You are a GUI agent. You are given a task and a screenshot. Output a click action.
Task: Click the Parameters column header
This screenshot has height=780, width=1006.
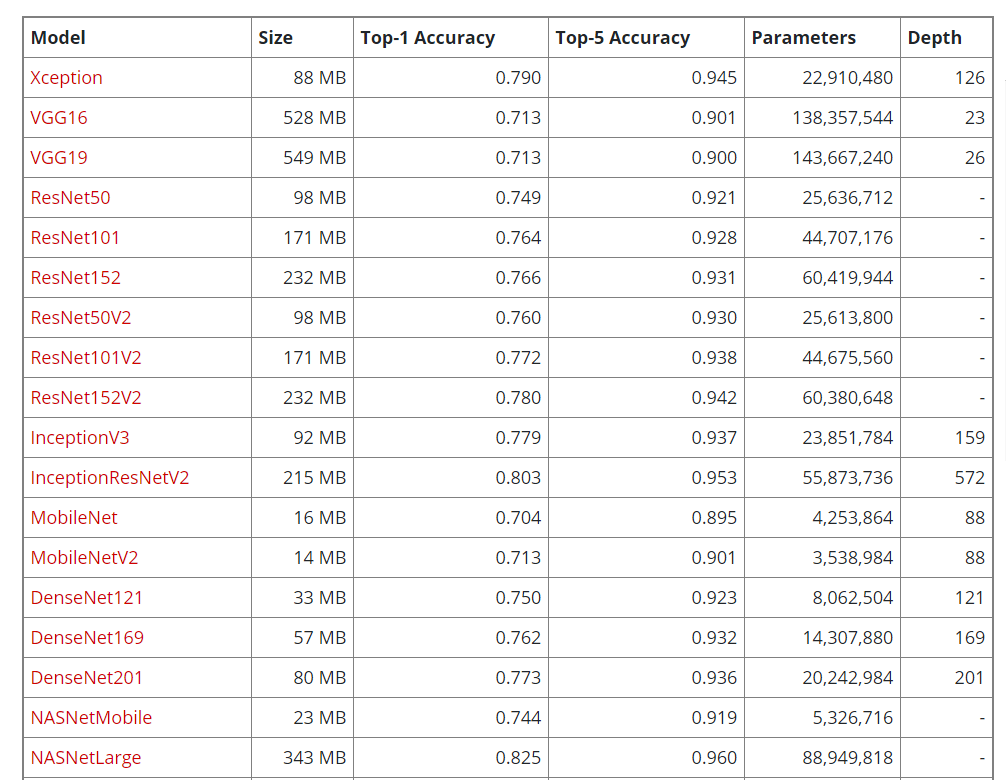[803, 38]
